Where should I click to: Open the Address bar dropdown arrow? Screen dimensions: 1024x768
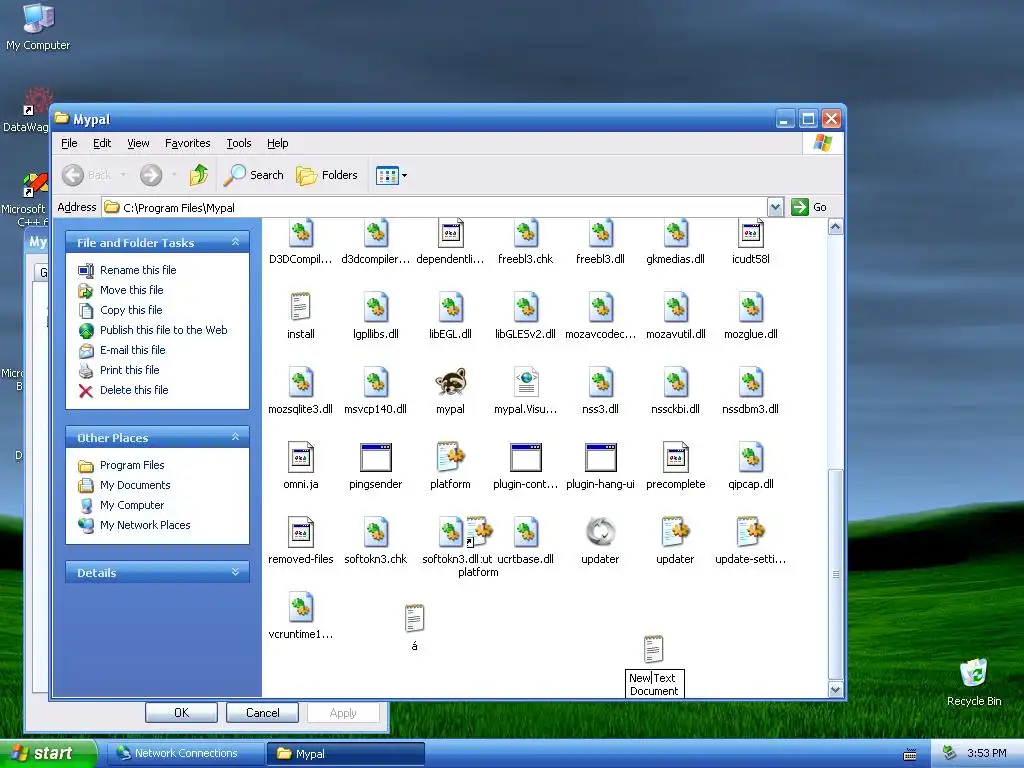point(775,208)
